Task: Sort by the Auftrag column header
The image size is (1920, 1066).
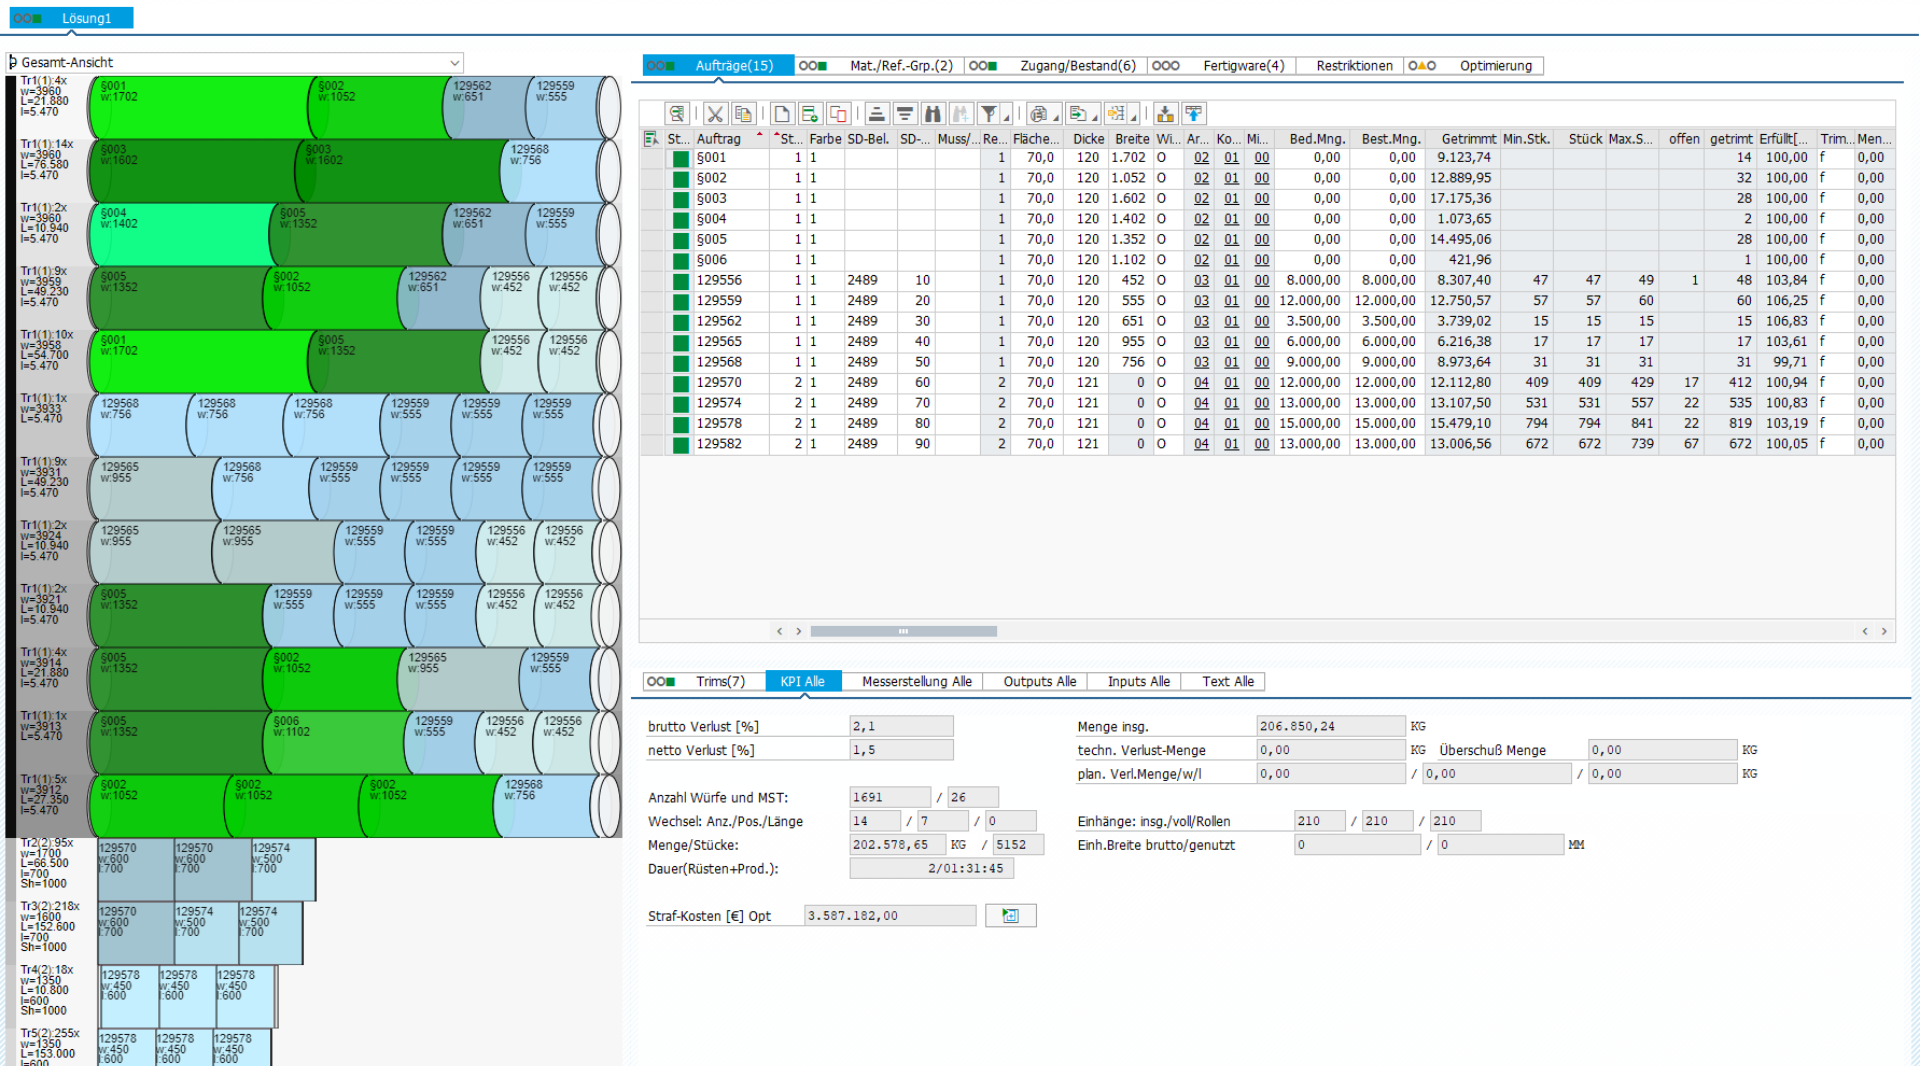Action: 730,139
